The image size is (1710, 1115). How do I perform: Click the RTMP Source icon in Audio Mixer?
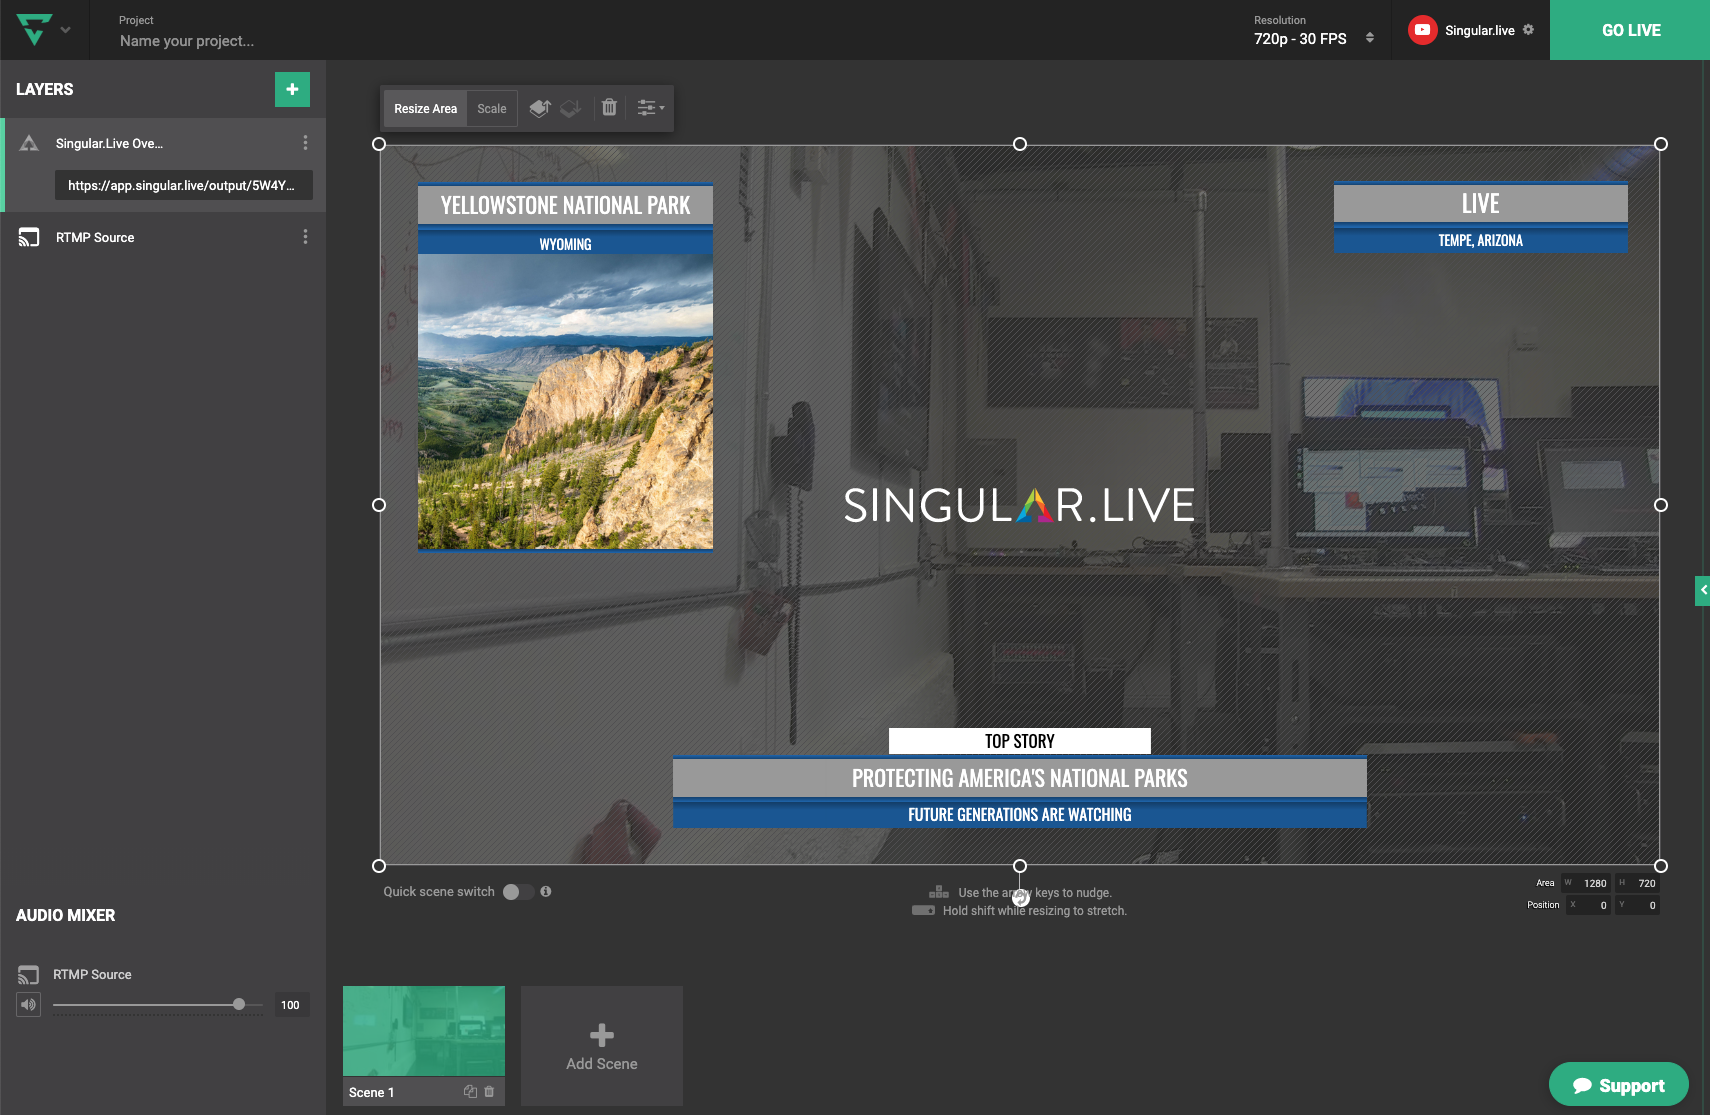[x=29, y=974]
